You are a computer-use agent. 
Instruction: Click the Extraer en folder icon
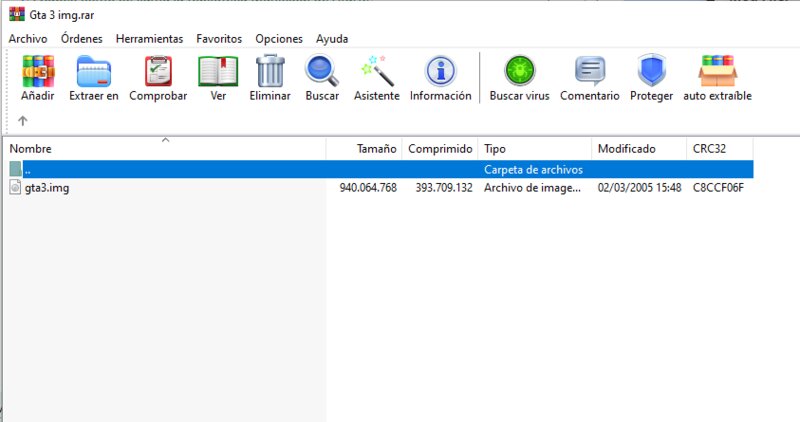pyautogui.click(x=93, y=71)
